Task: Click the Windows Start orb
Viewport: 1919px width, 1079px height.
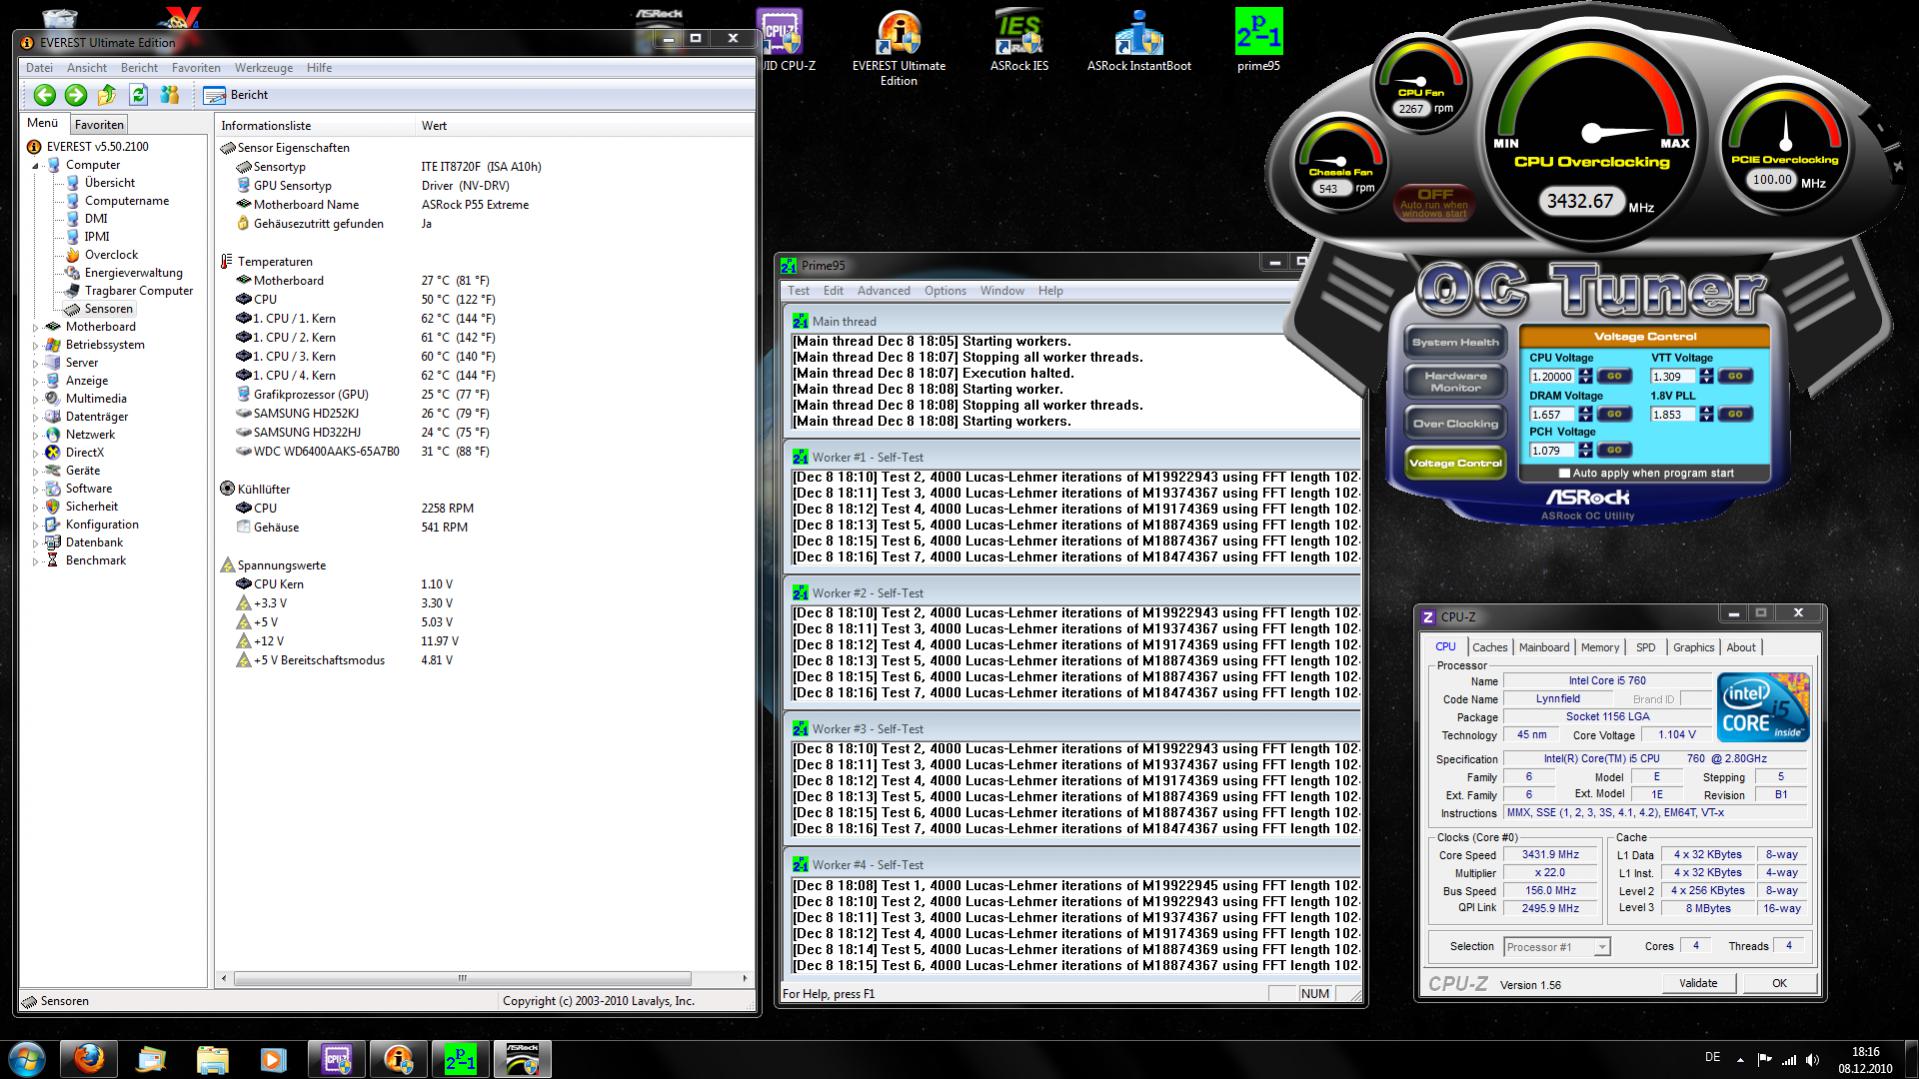Action: 26,1058
